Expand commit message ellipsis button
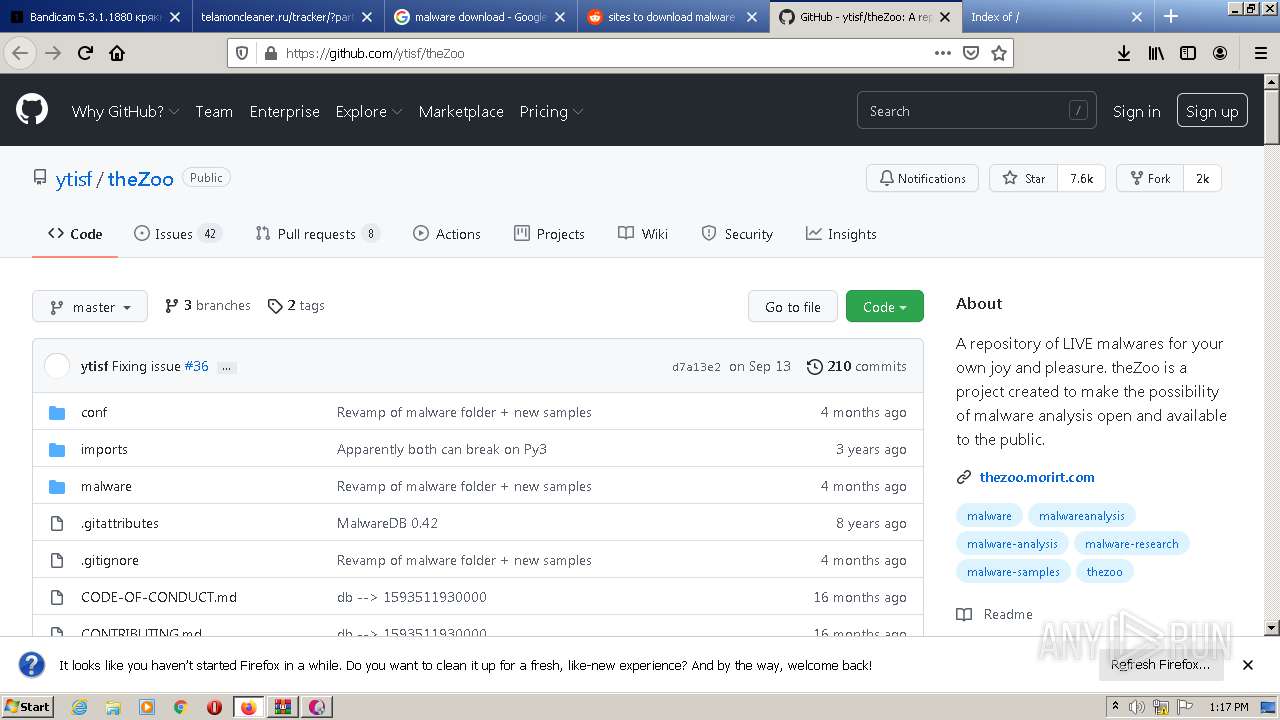 click(226, 367)
